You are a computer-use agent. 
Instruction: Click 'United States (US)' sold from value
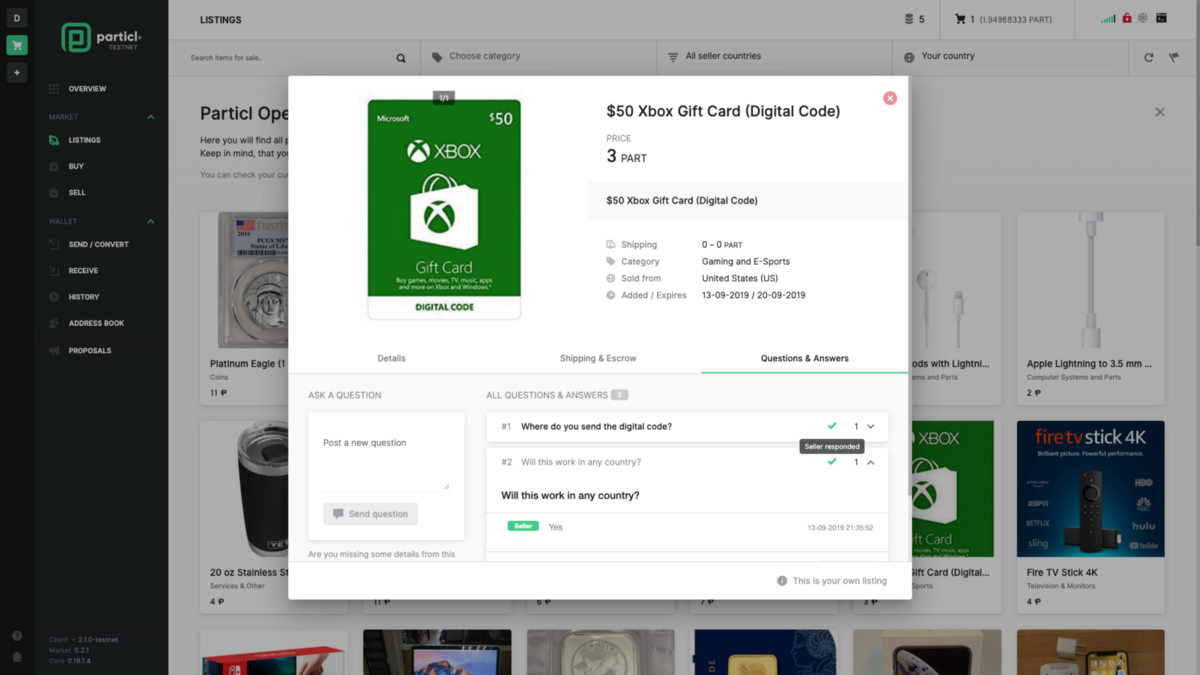[740, 278]
